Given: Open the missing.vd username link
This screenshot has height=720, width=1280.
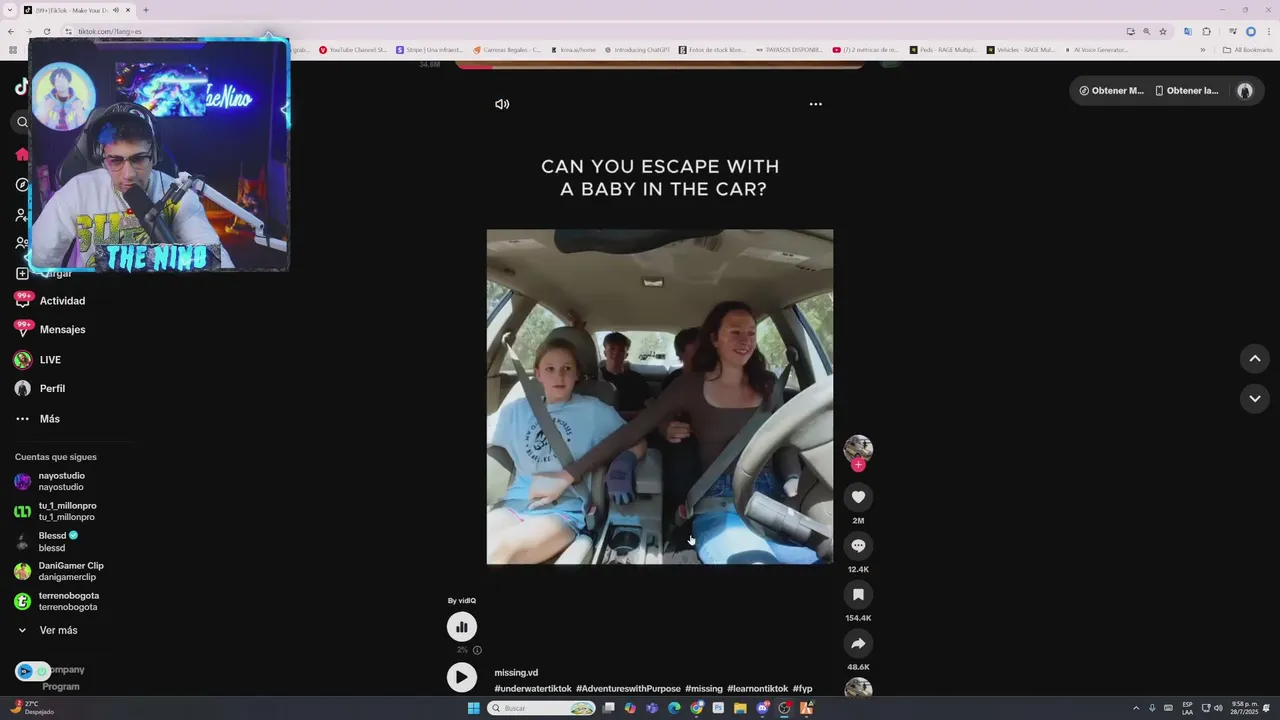Looking at the screenshot, I should pyautogui.click(x=516, y=673).
